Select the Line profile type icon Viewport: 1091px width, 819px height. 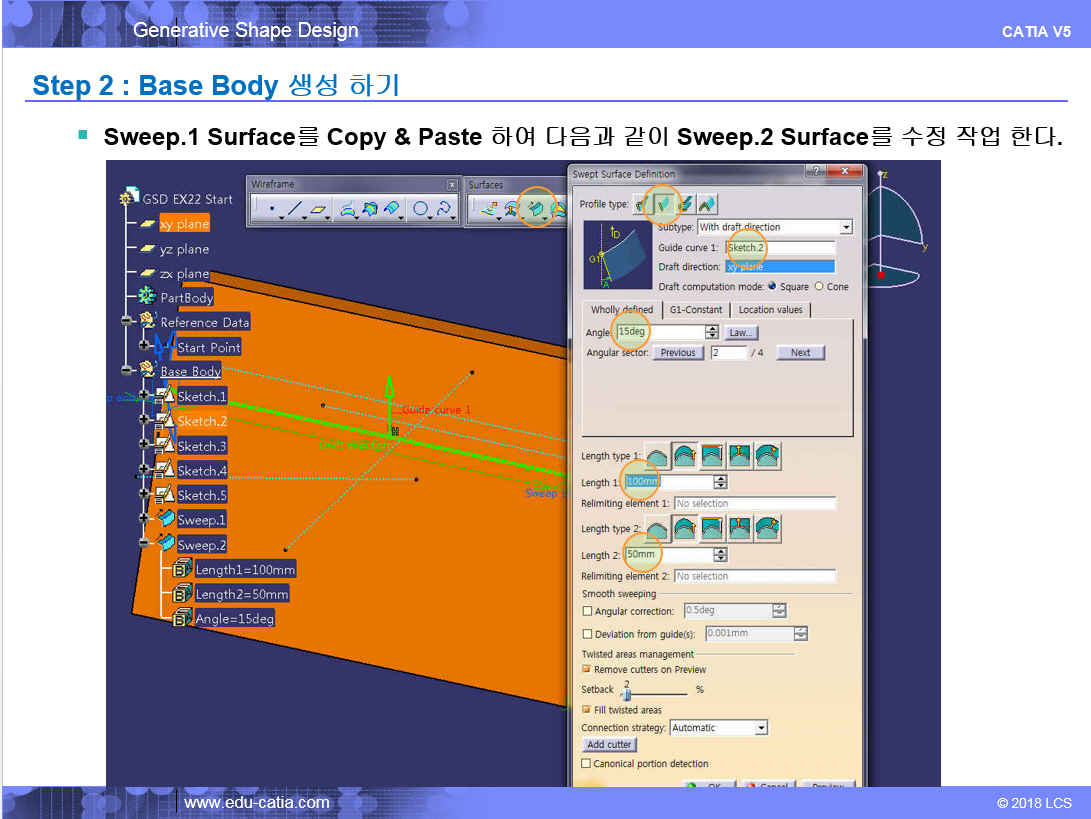tap(662, 204)
